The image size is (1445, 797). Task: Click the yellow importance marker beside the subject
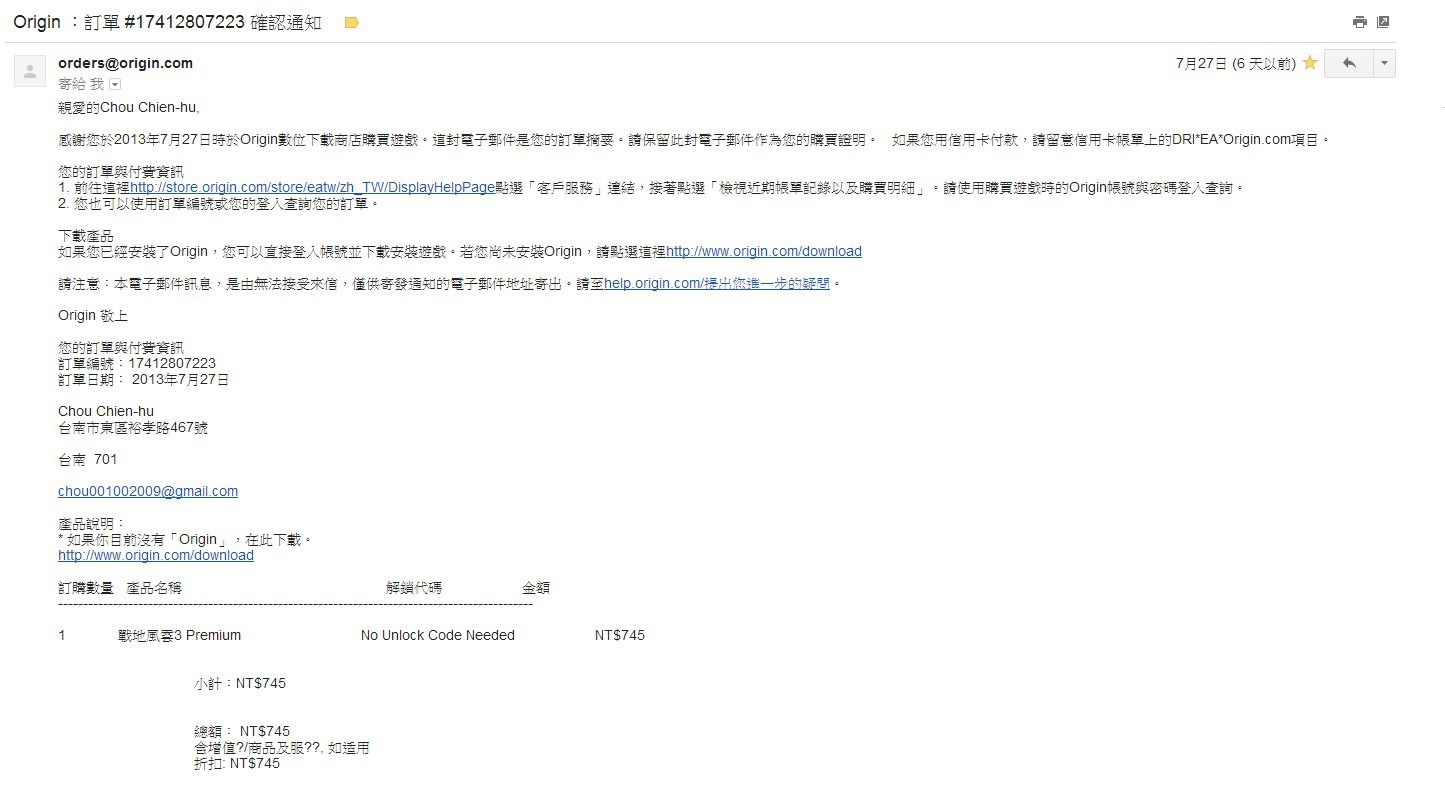(x=351, y=22)
